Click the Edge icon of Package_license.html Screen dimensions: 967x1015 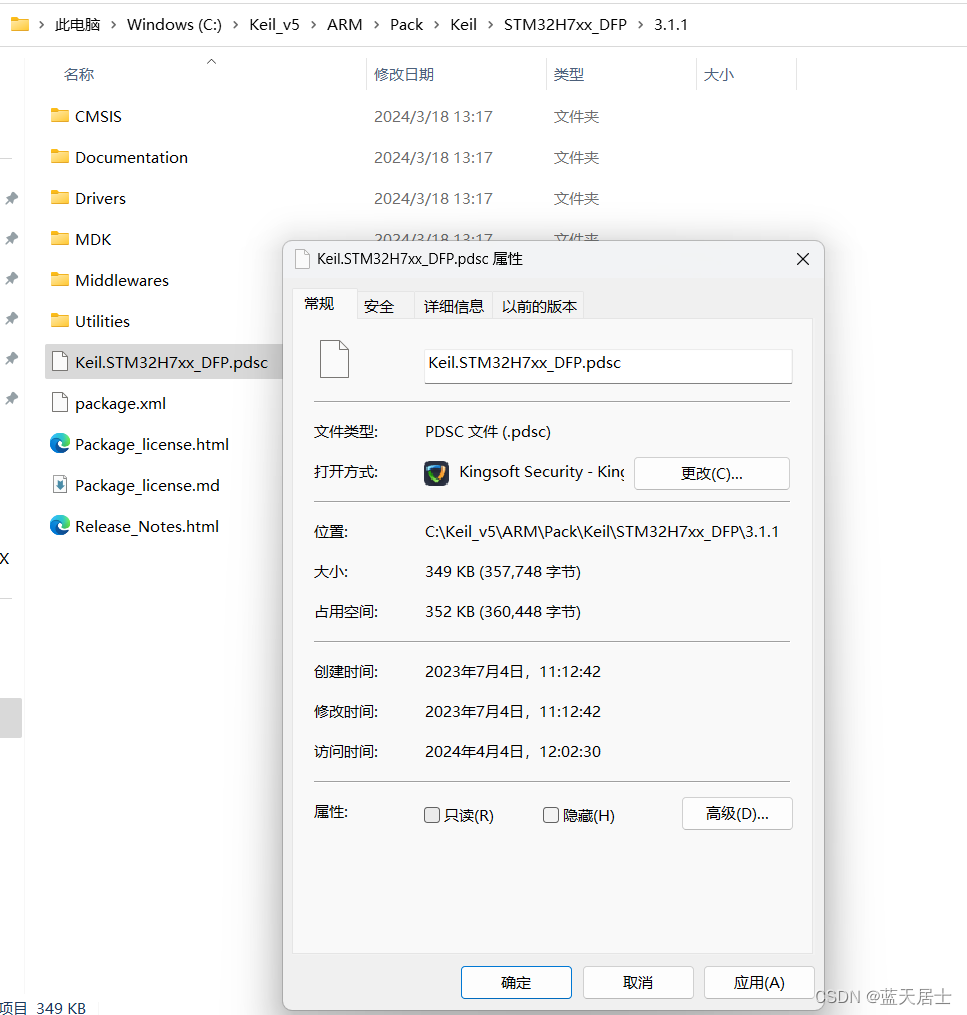tap(60, 443)
